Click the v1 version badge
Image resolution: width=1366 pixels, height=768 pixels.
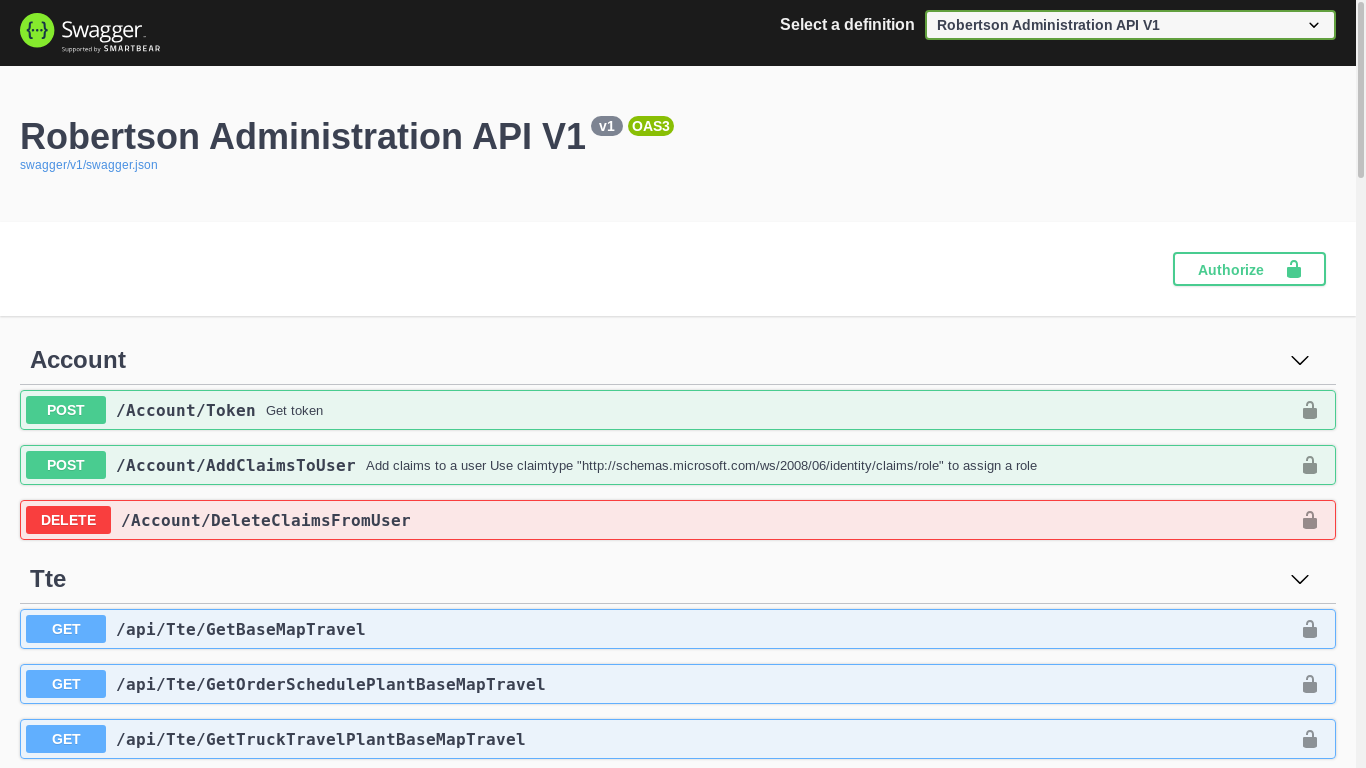(607, 126)
